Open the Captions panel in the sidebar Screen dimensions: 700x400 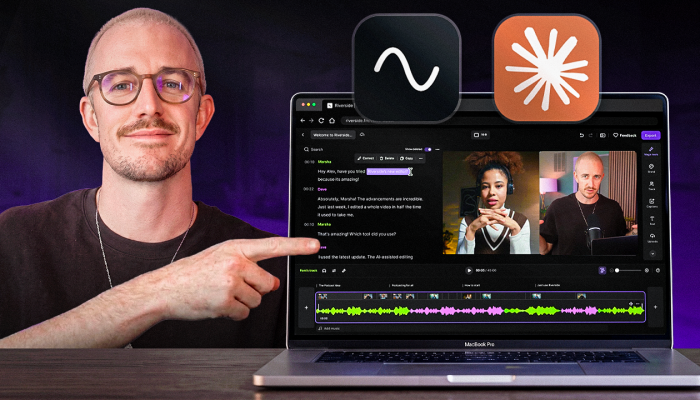652,203
